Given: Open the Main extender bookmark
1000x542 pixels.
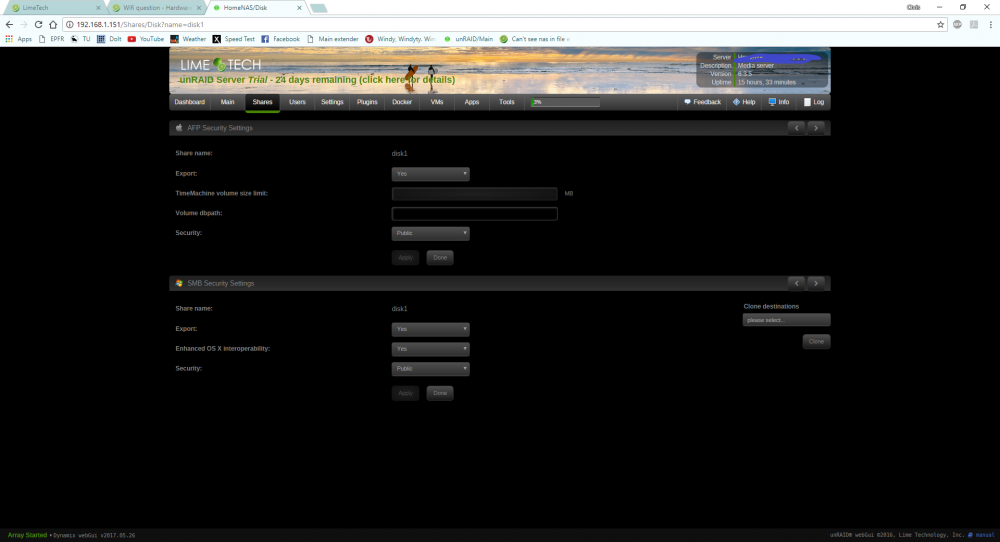Looking at the screenshot, I should [332, 39].
